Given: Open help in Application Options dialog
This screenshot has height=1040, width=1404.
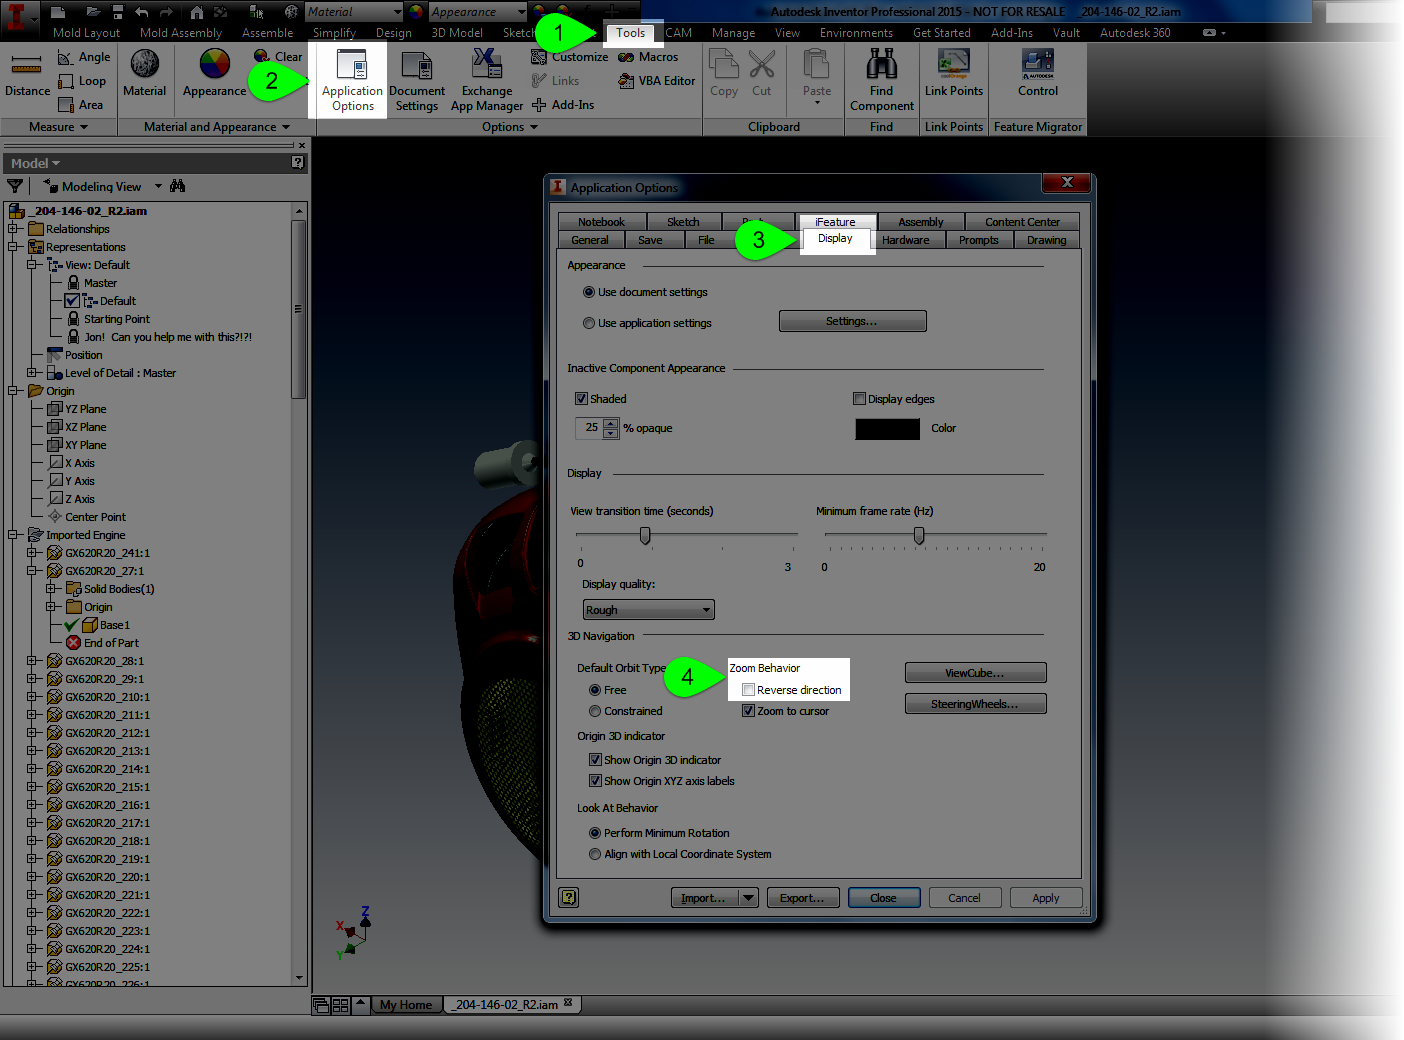Looking at the screenshot, I should pyautogui.click(x=569, y=898).
